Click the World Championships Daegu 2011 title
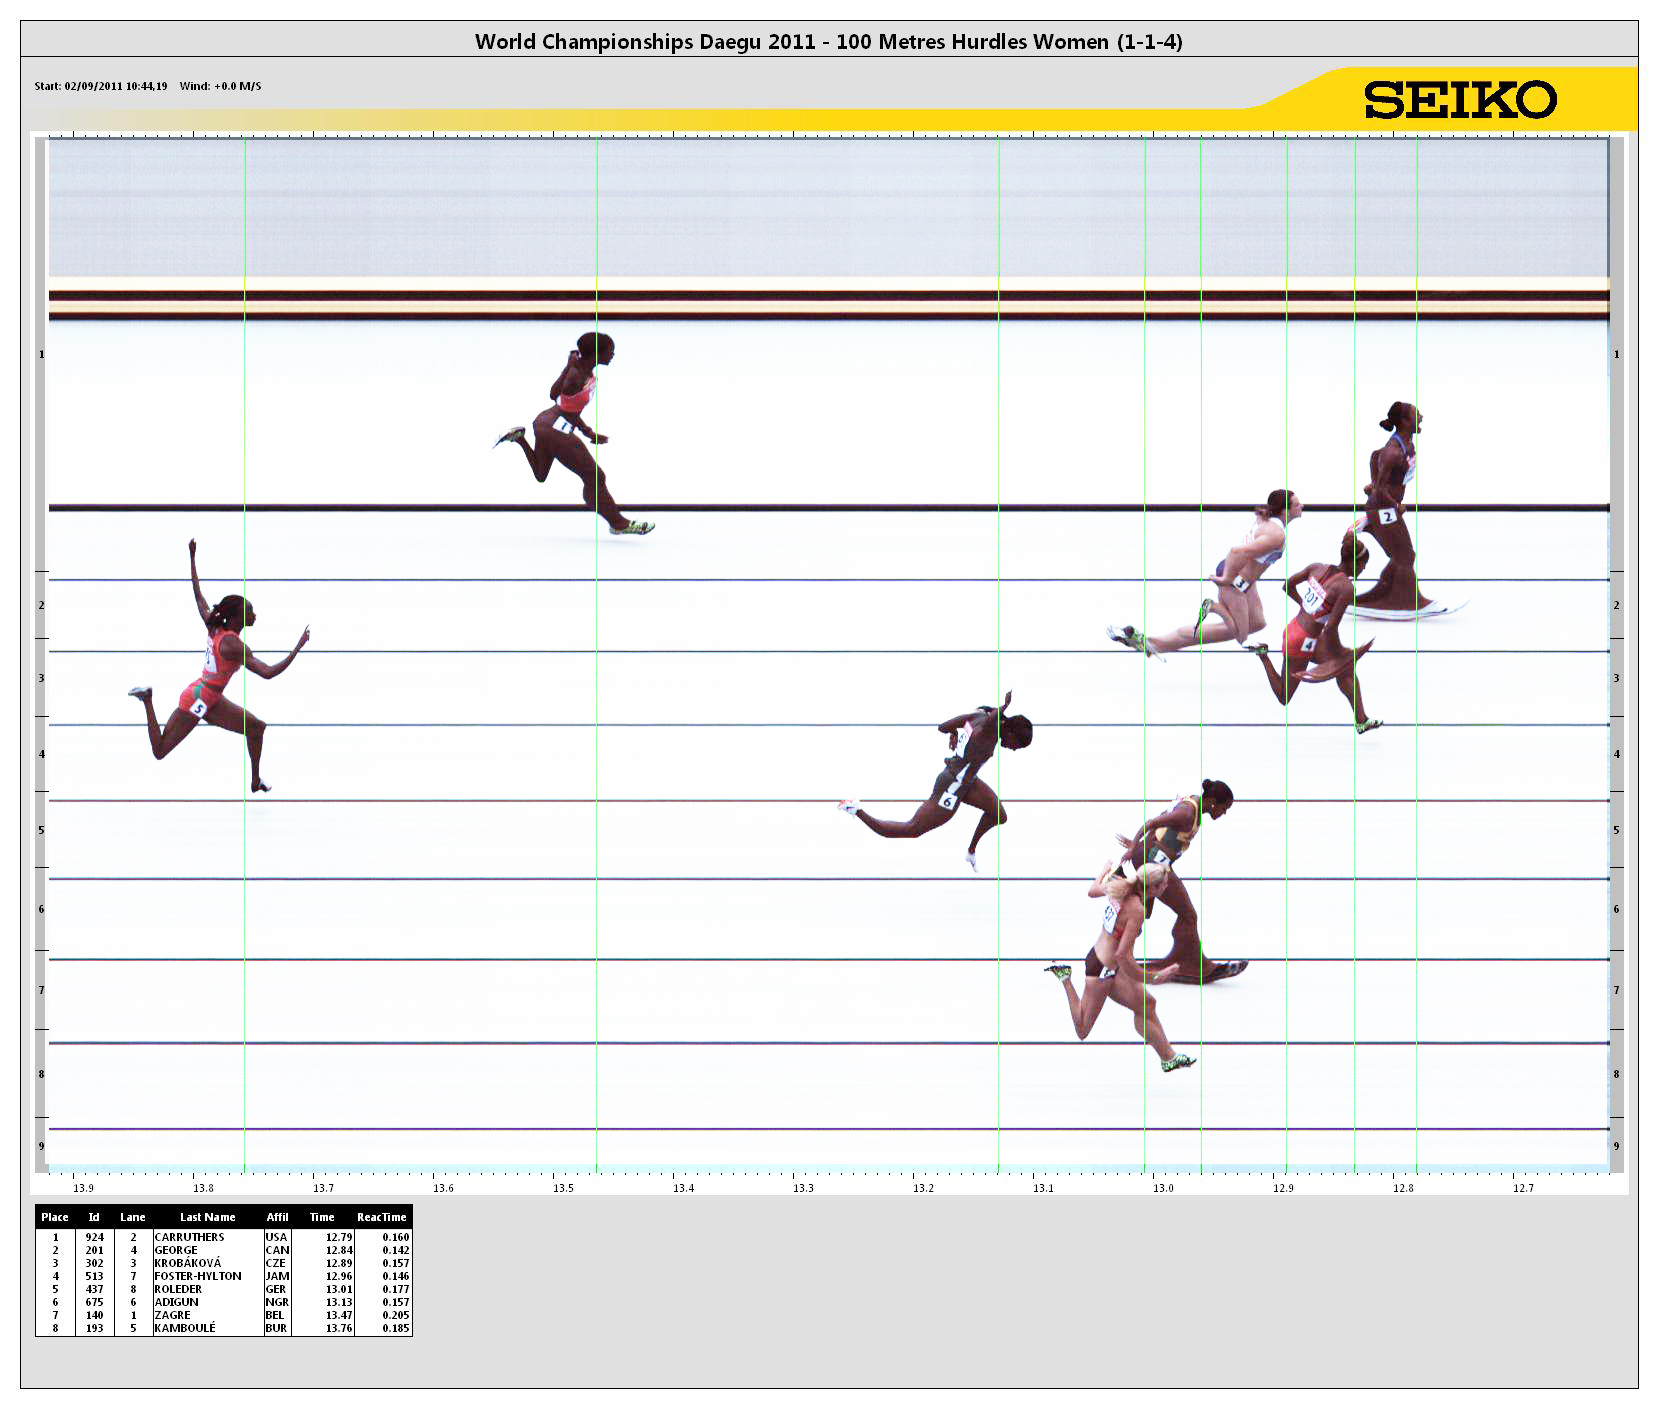1659x1409 pixels. point(828,42)
